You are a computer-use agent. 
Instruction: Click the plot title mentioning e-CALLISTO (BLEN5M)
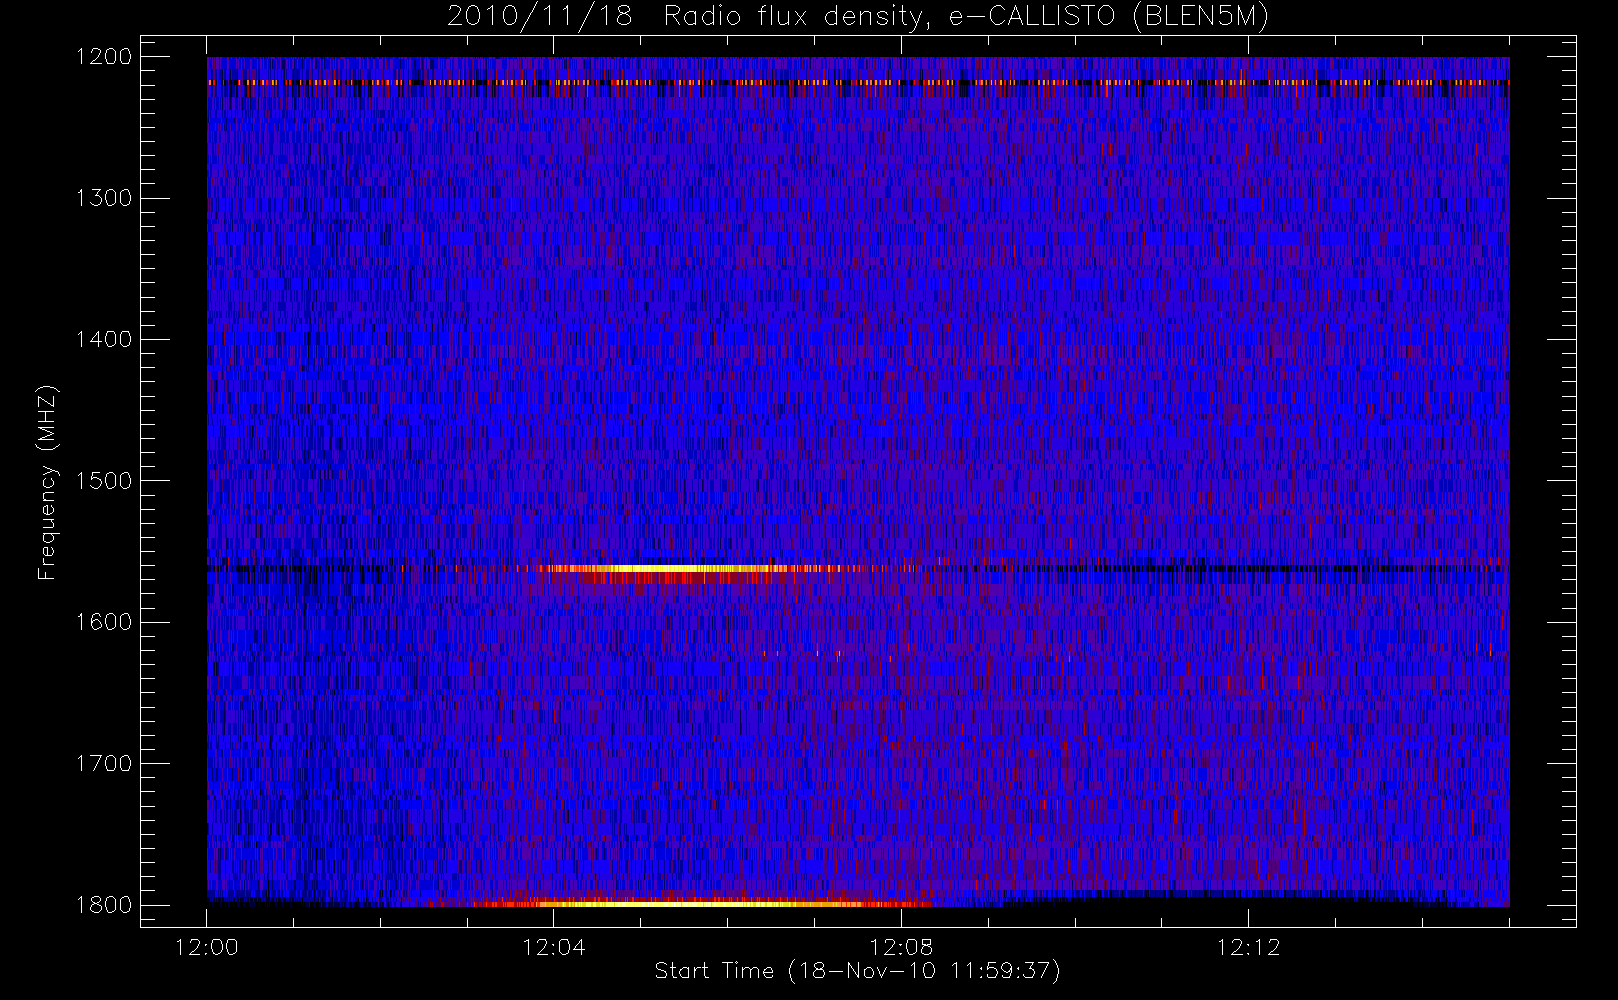point(858,17)
